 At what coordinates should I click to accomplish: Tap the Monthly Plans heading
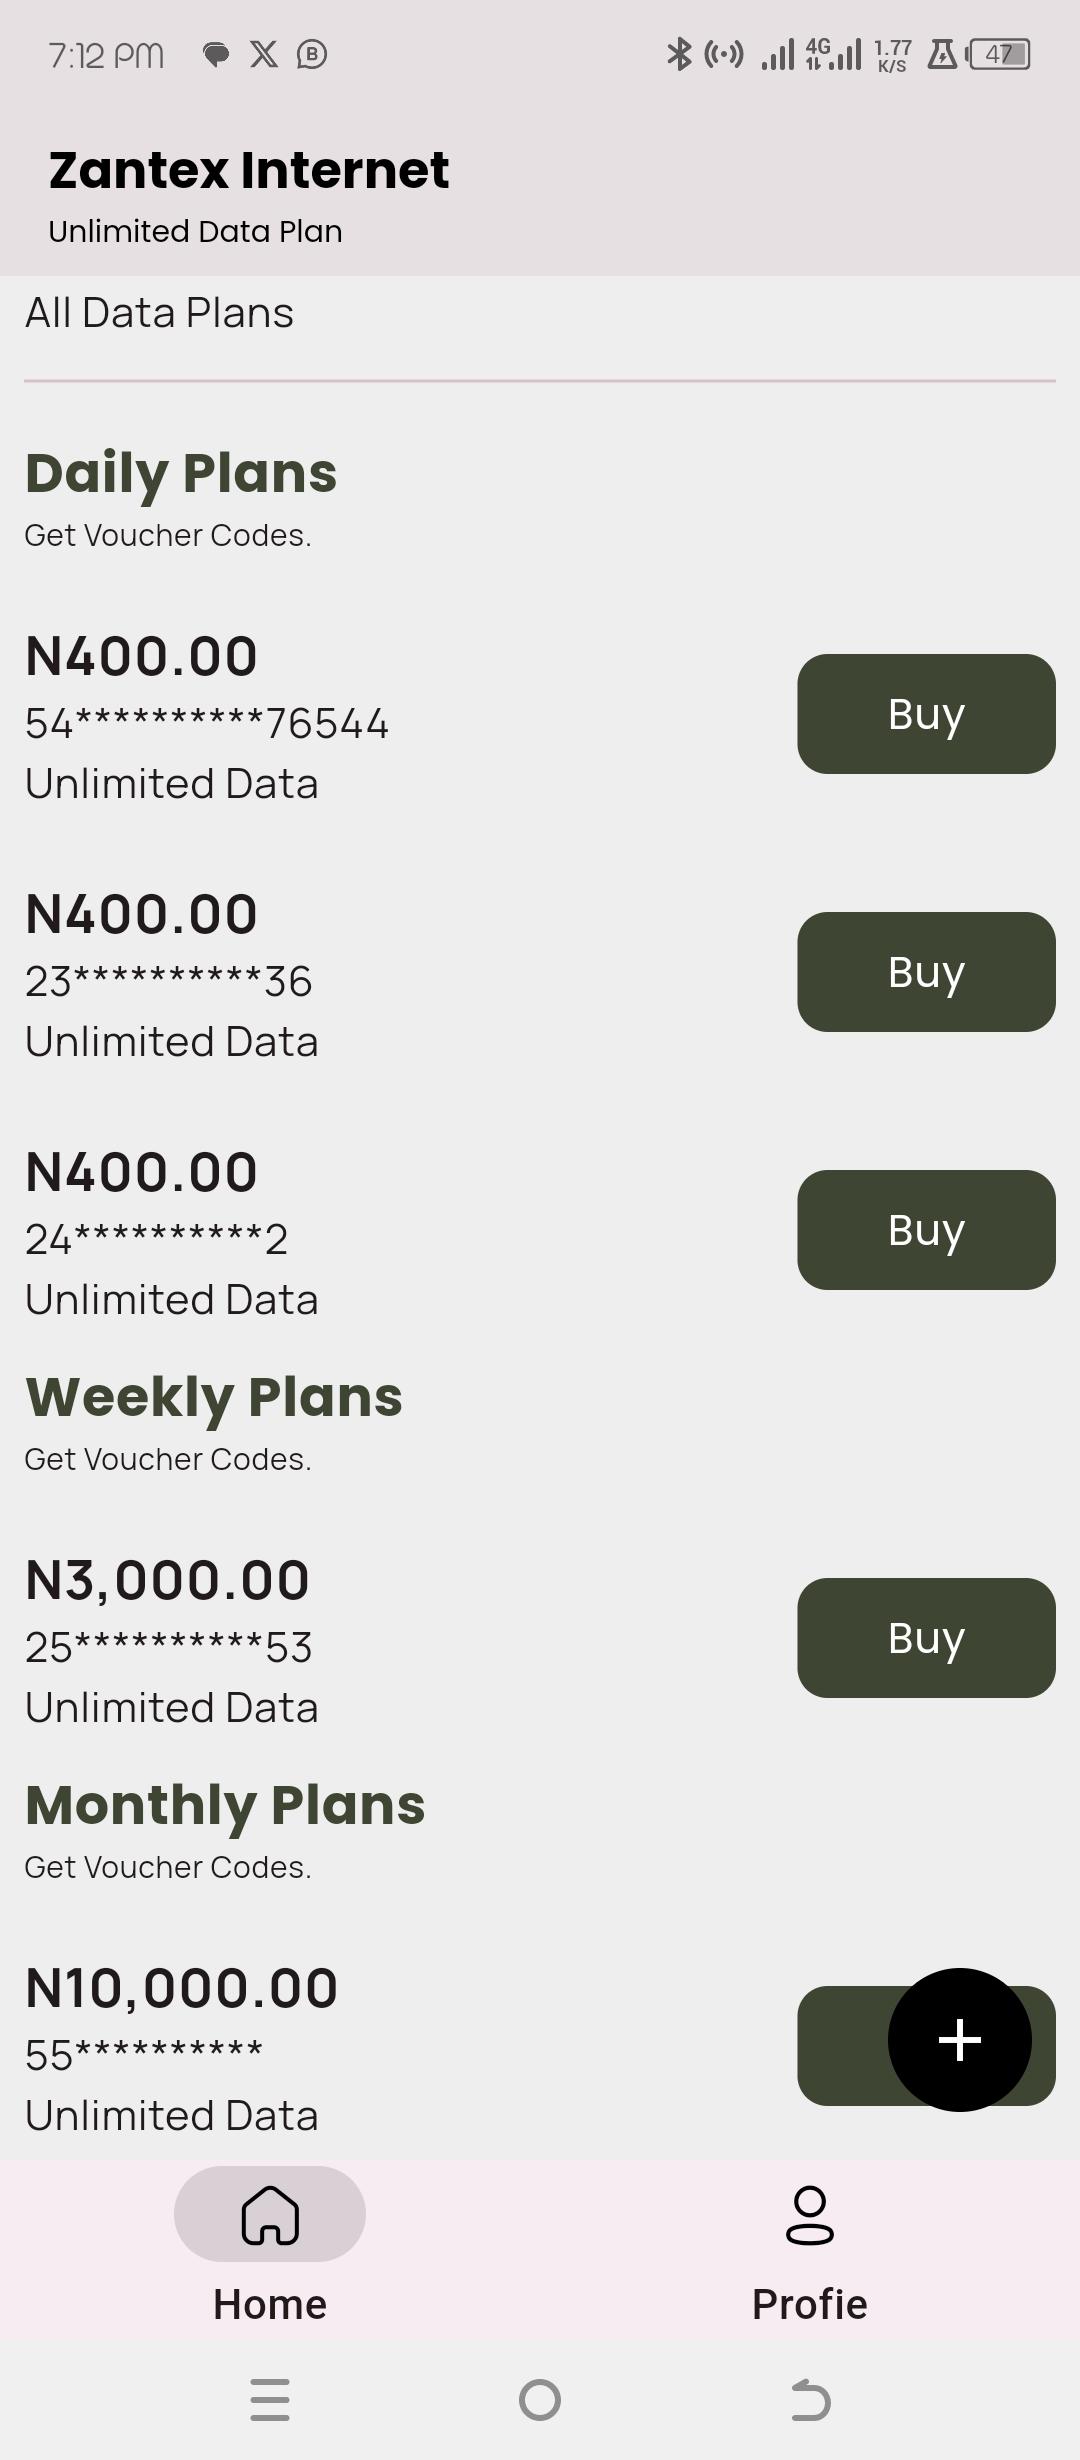(x=225, y=1805)
